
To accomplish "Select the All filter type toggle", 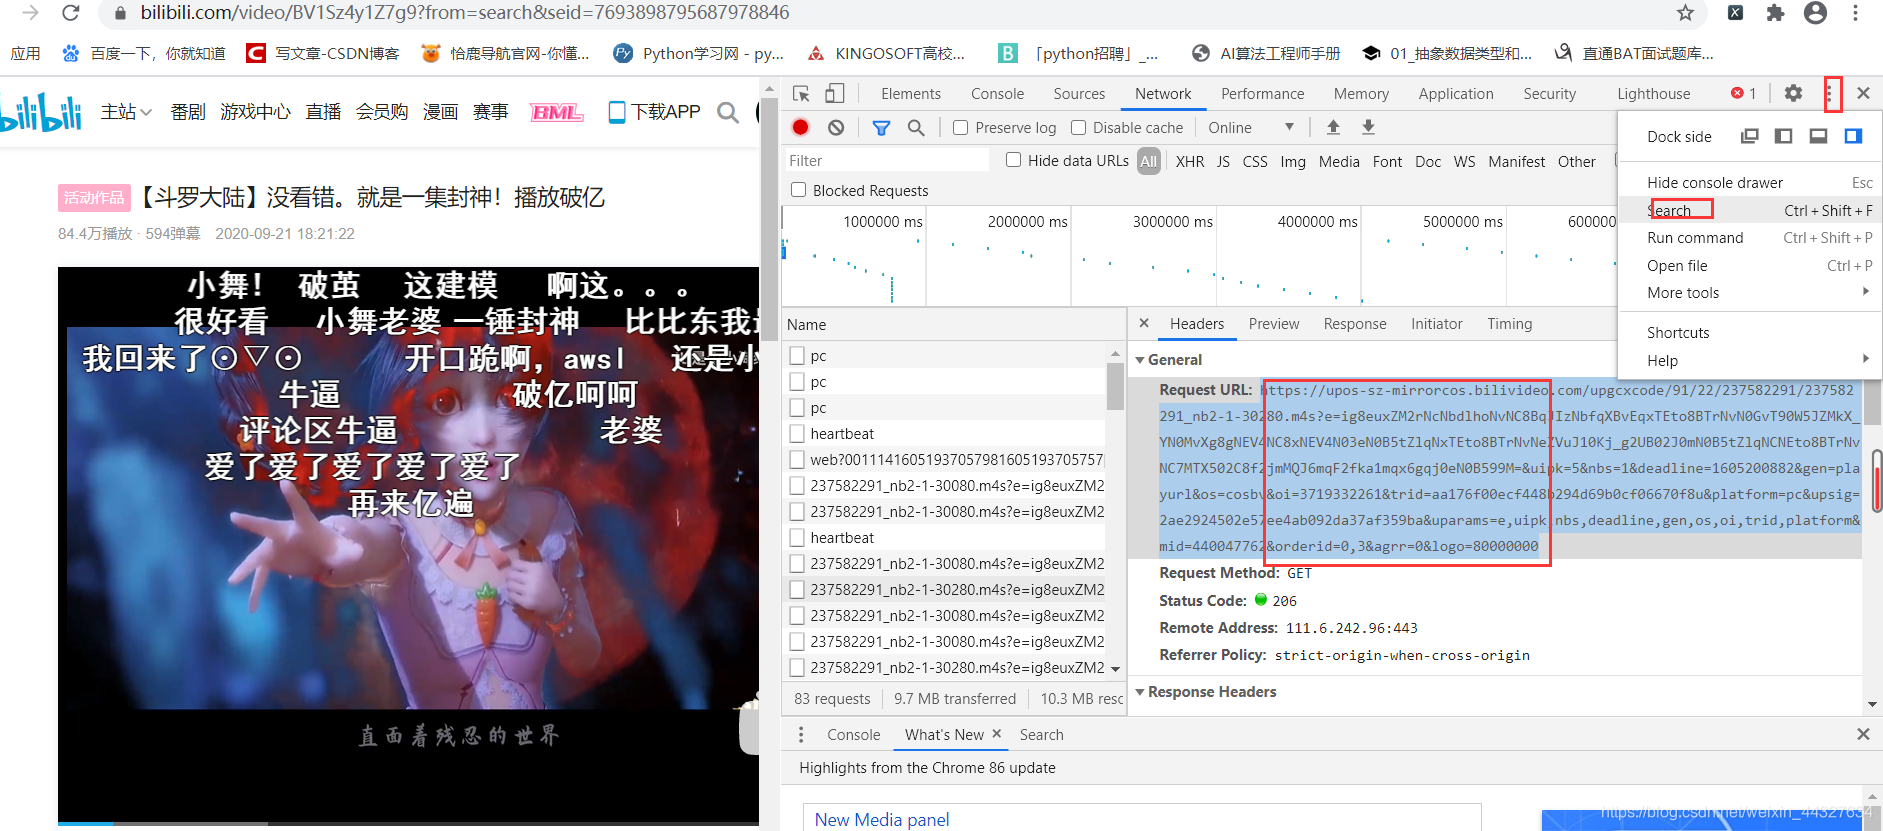I will tap(1149, 161).
